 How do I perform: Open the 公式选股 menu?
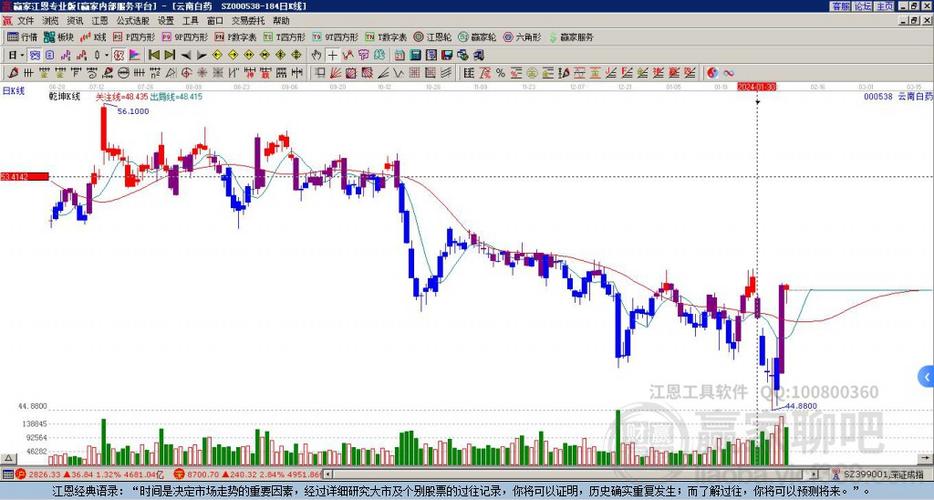coord(133,20)
